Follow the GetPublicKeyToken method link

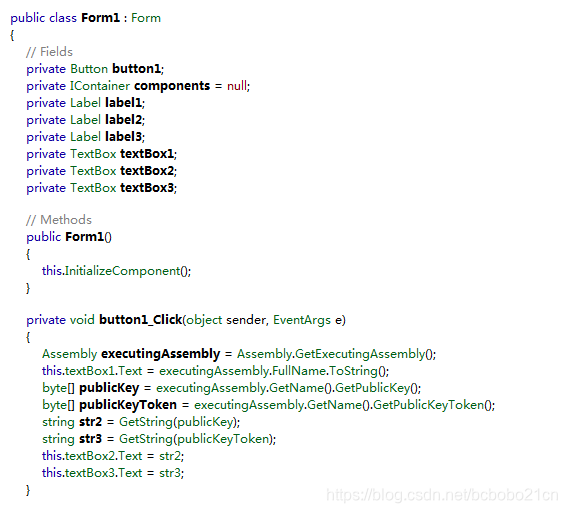tap(429, 405)
